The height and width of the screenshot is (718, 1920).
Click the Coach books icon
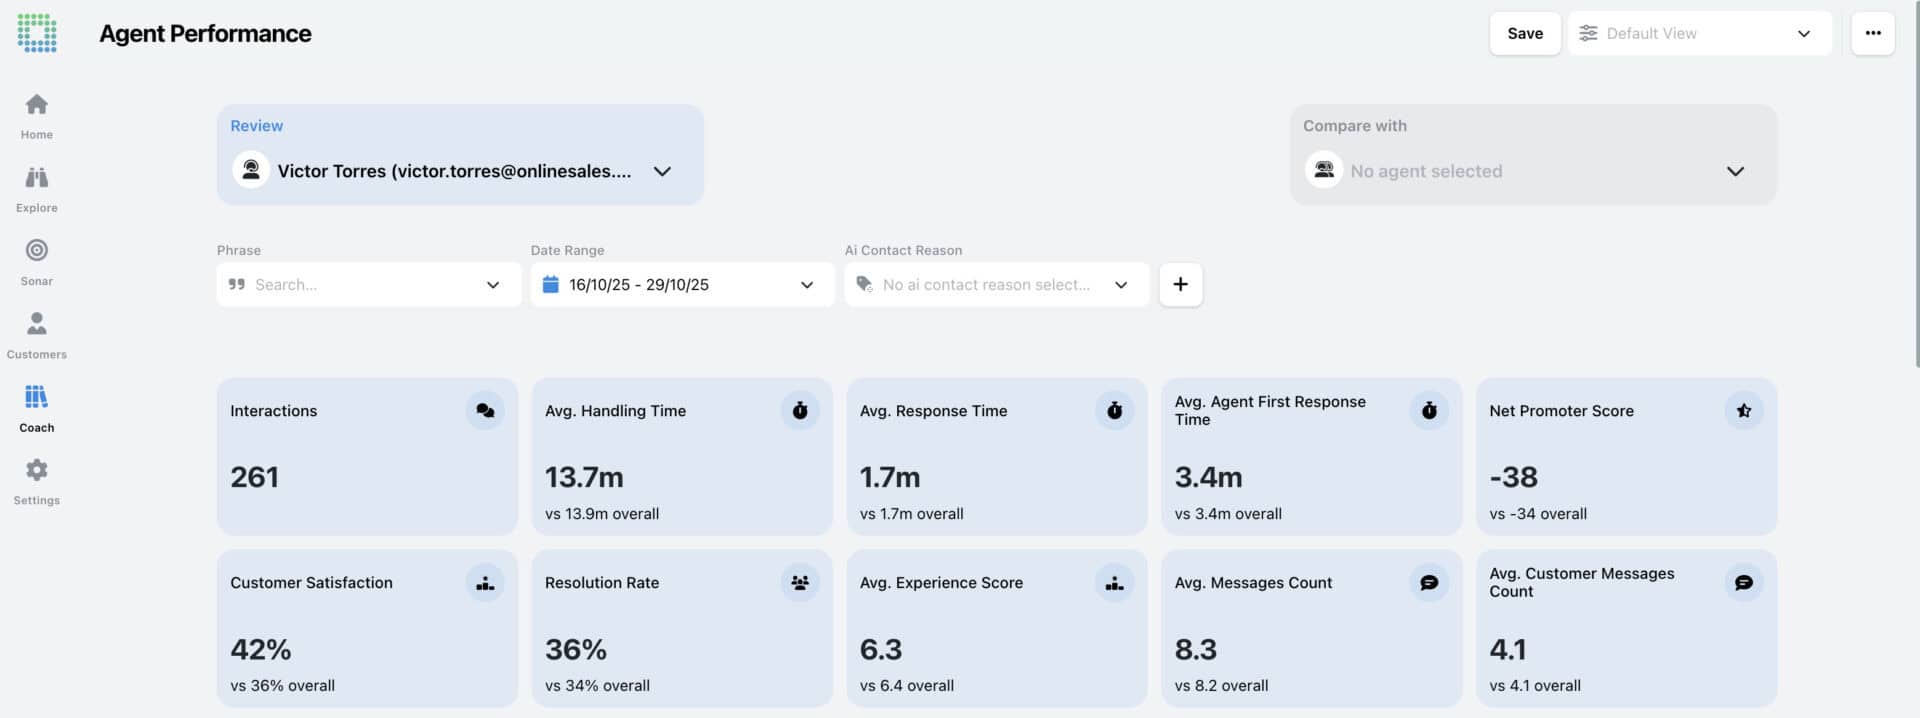pos(37,397)
